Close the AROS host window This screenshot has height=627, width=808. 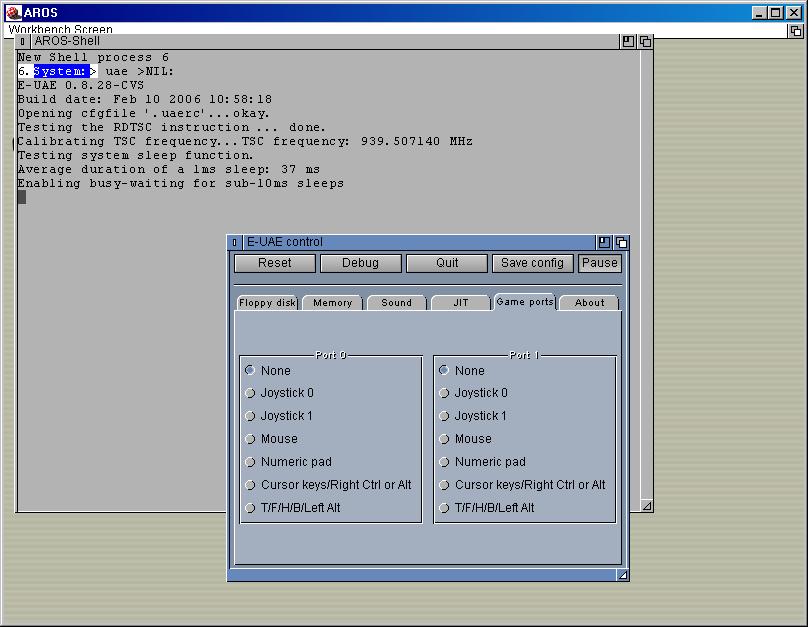point(794,13)
